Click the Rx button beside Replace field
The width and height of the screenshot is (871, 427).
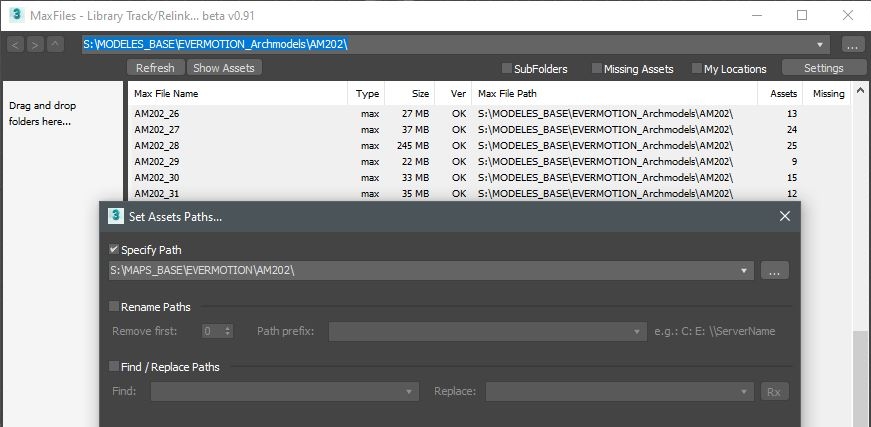[774, 392]
